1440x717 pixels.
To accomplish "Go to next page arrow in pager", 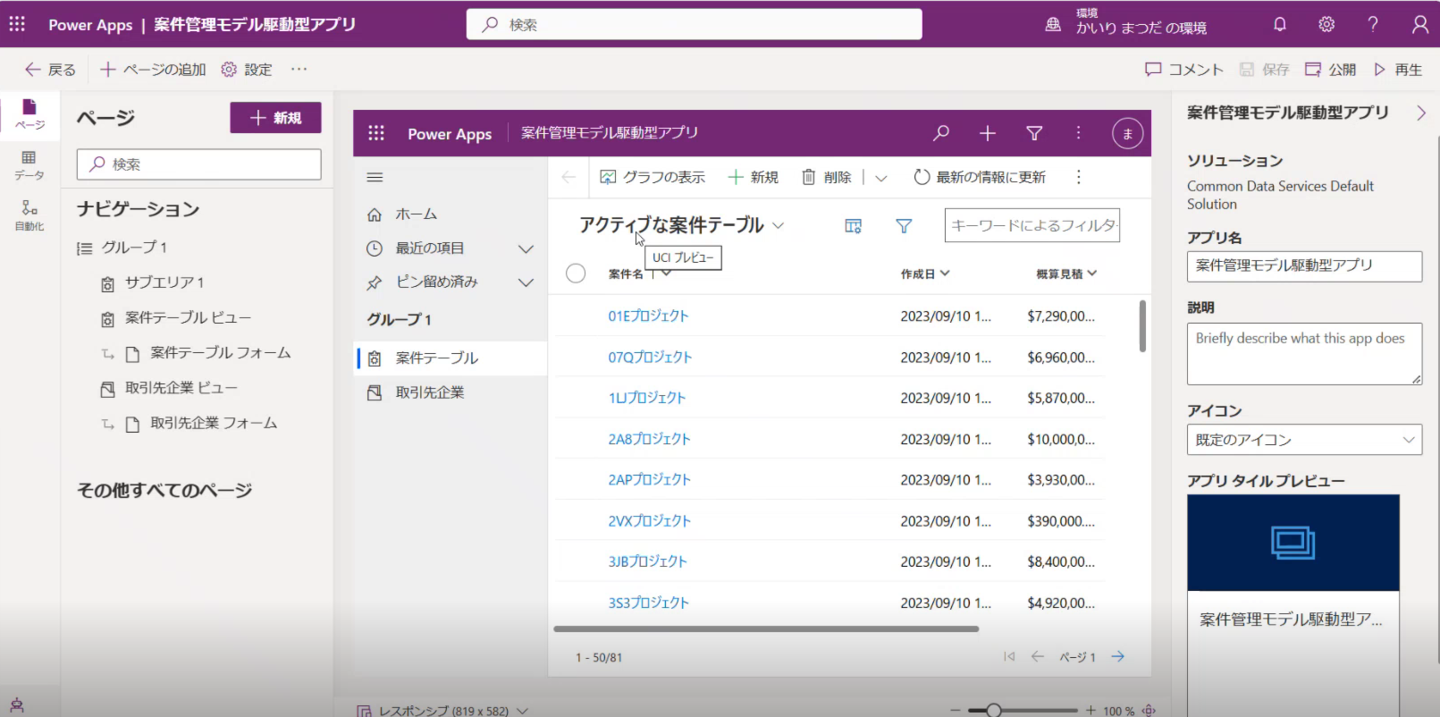I will point(1118,656).
